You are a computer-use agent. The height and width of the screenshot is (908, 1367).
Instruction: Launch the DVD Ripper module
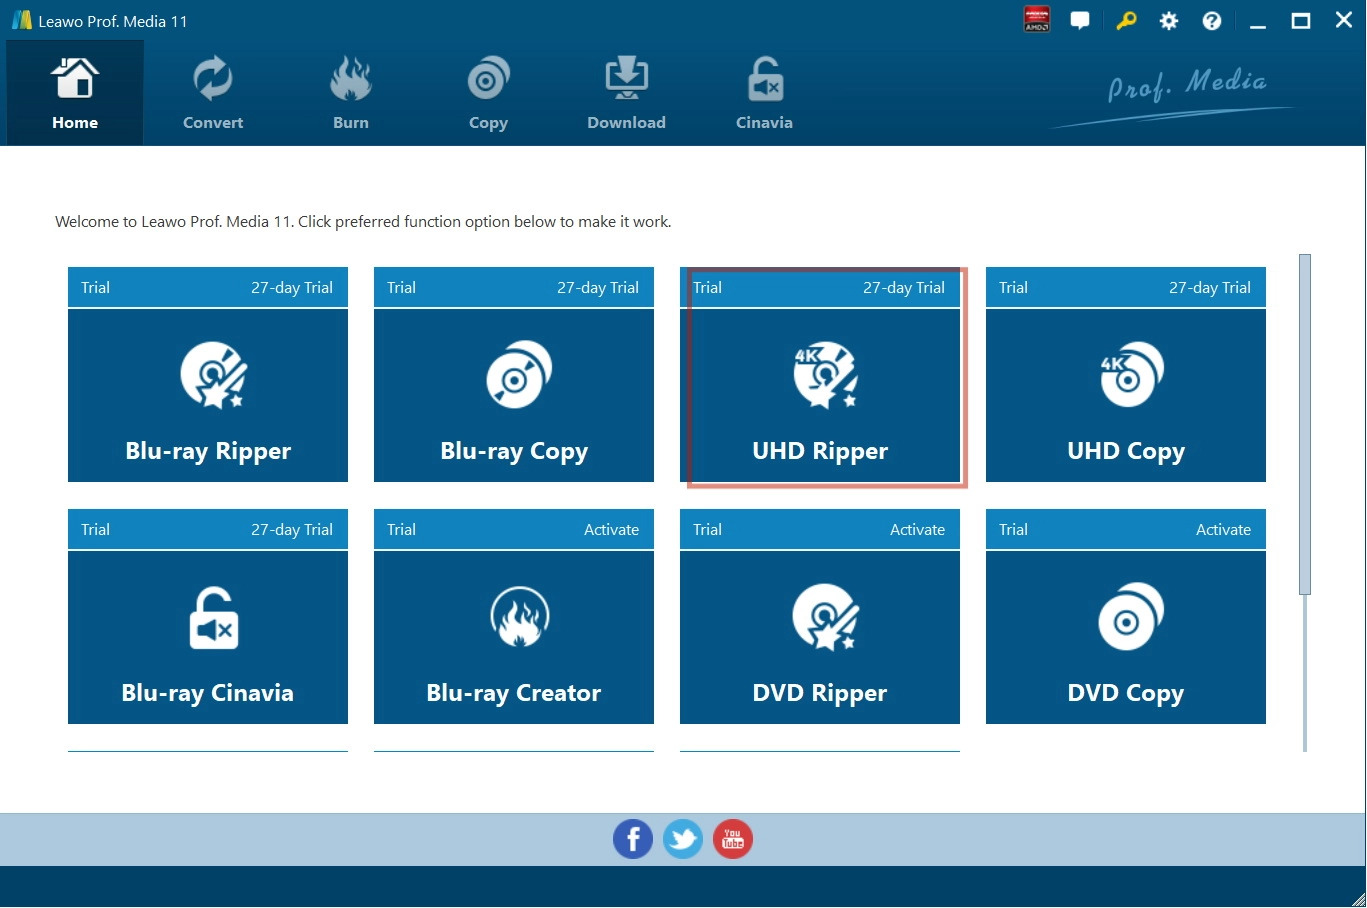pyautogui.click(x=819, y=637)
